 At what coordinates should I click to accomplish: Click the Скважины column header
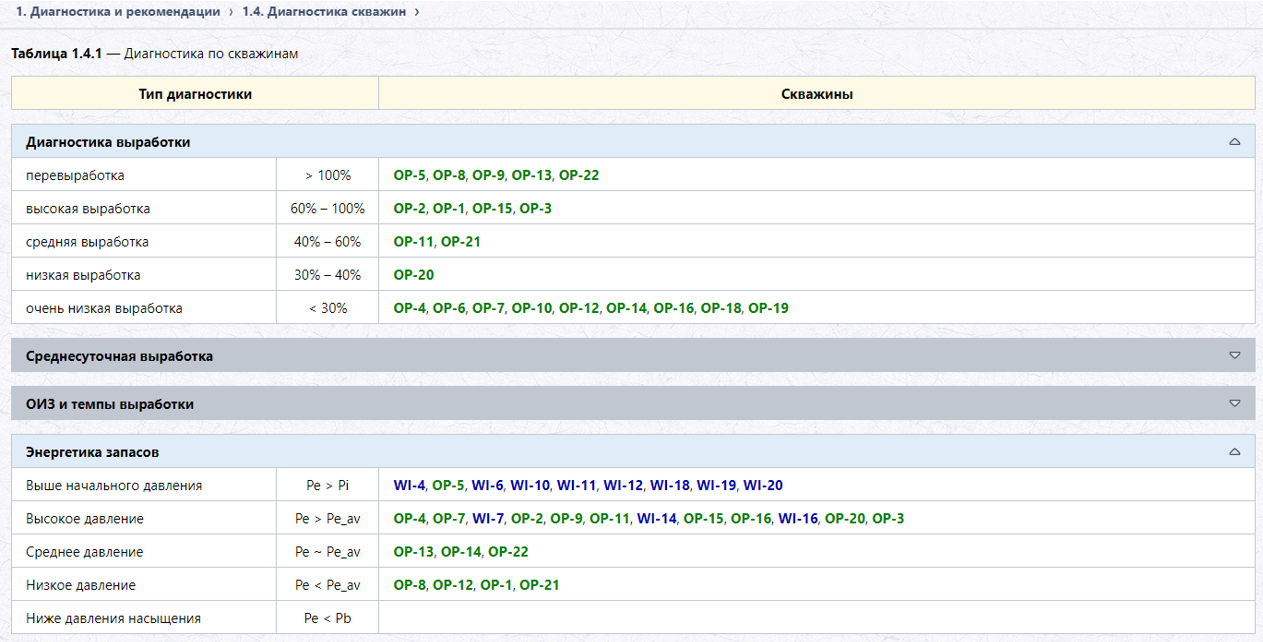click(x=817, y=94)
